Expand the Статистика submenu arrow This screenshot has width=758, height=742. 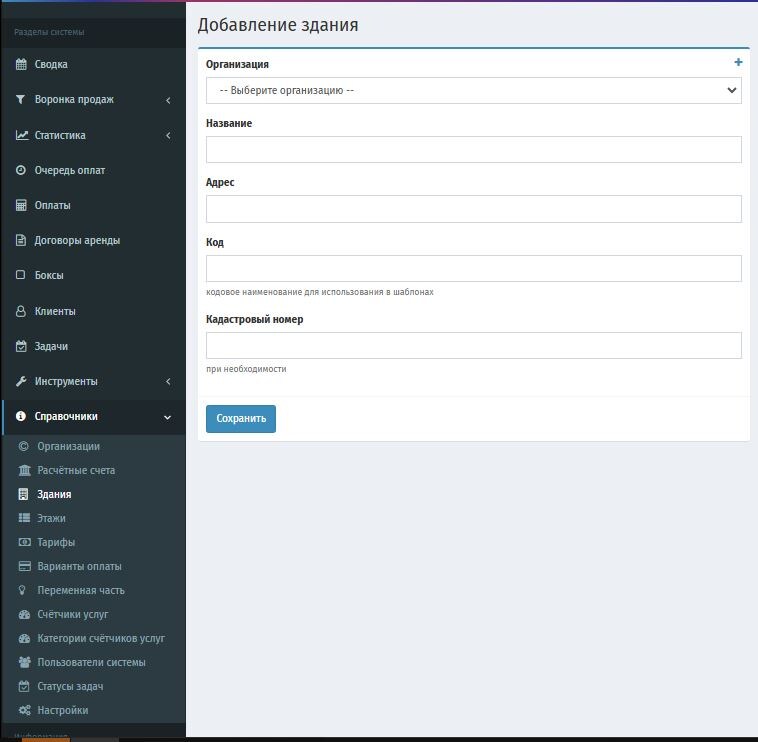[x=168, y=135]
